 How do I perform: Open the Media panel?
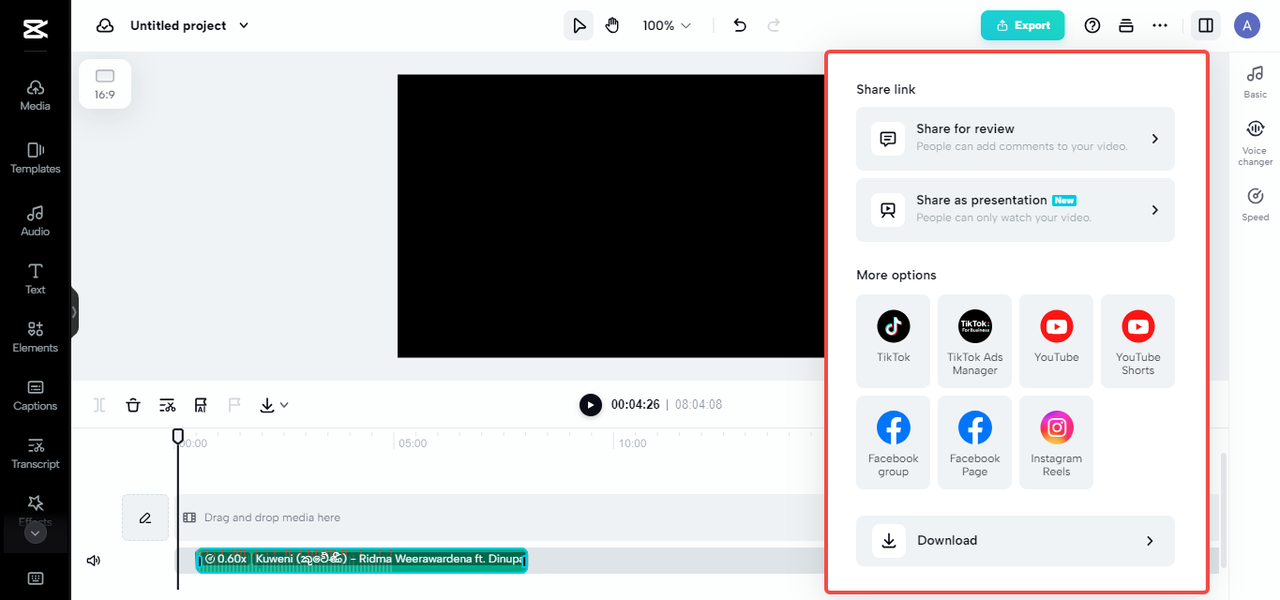(x=35, y=95)
